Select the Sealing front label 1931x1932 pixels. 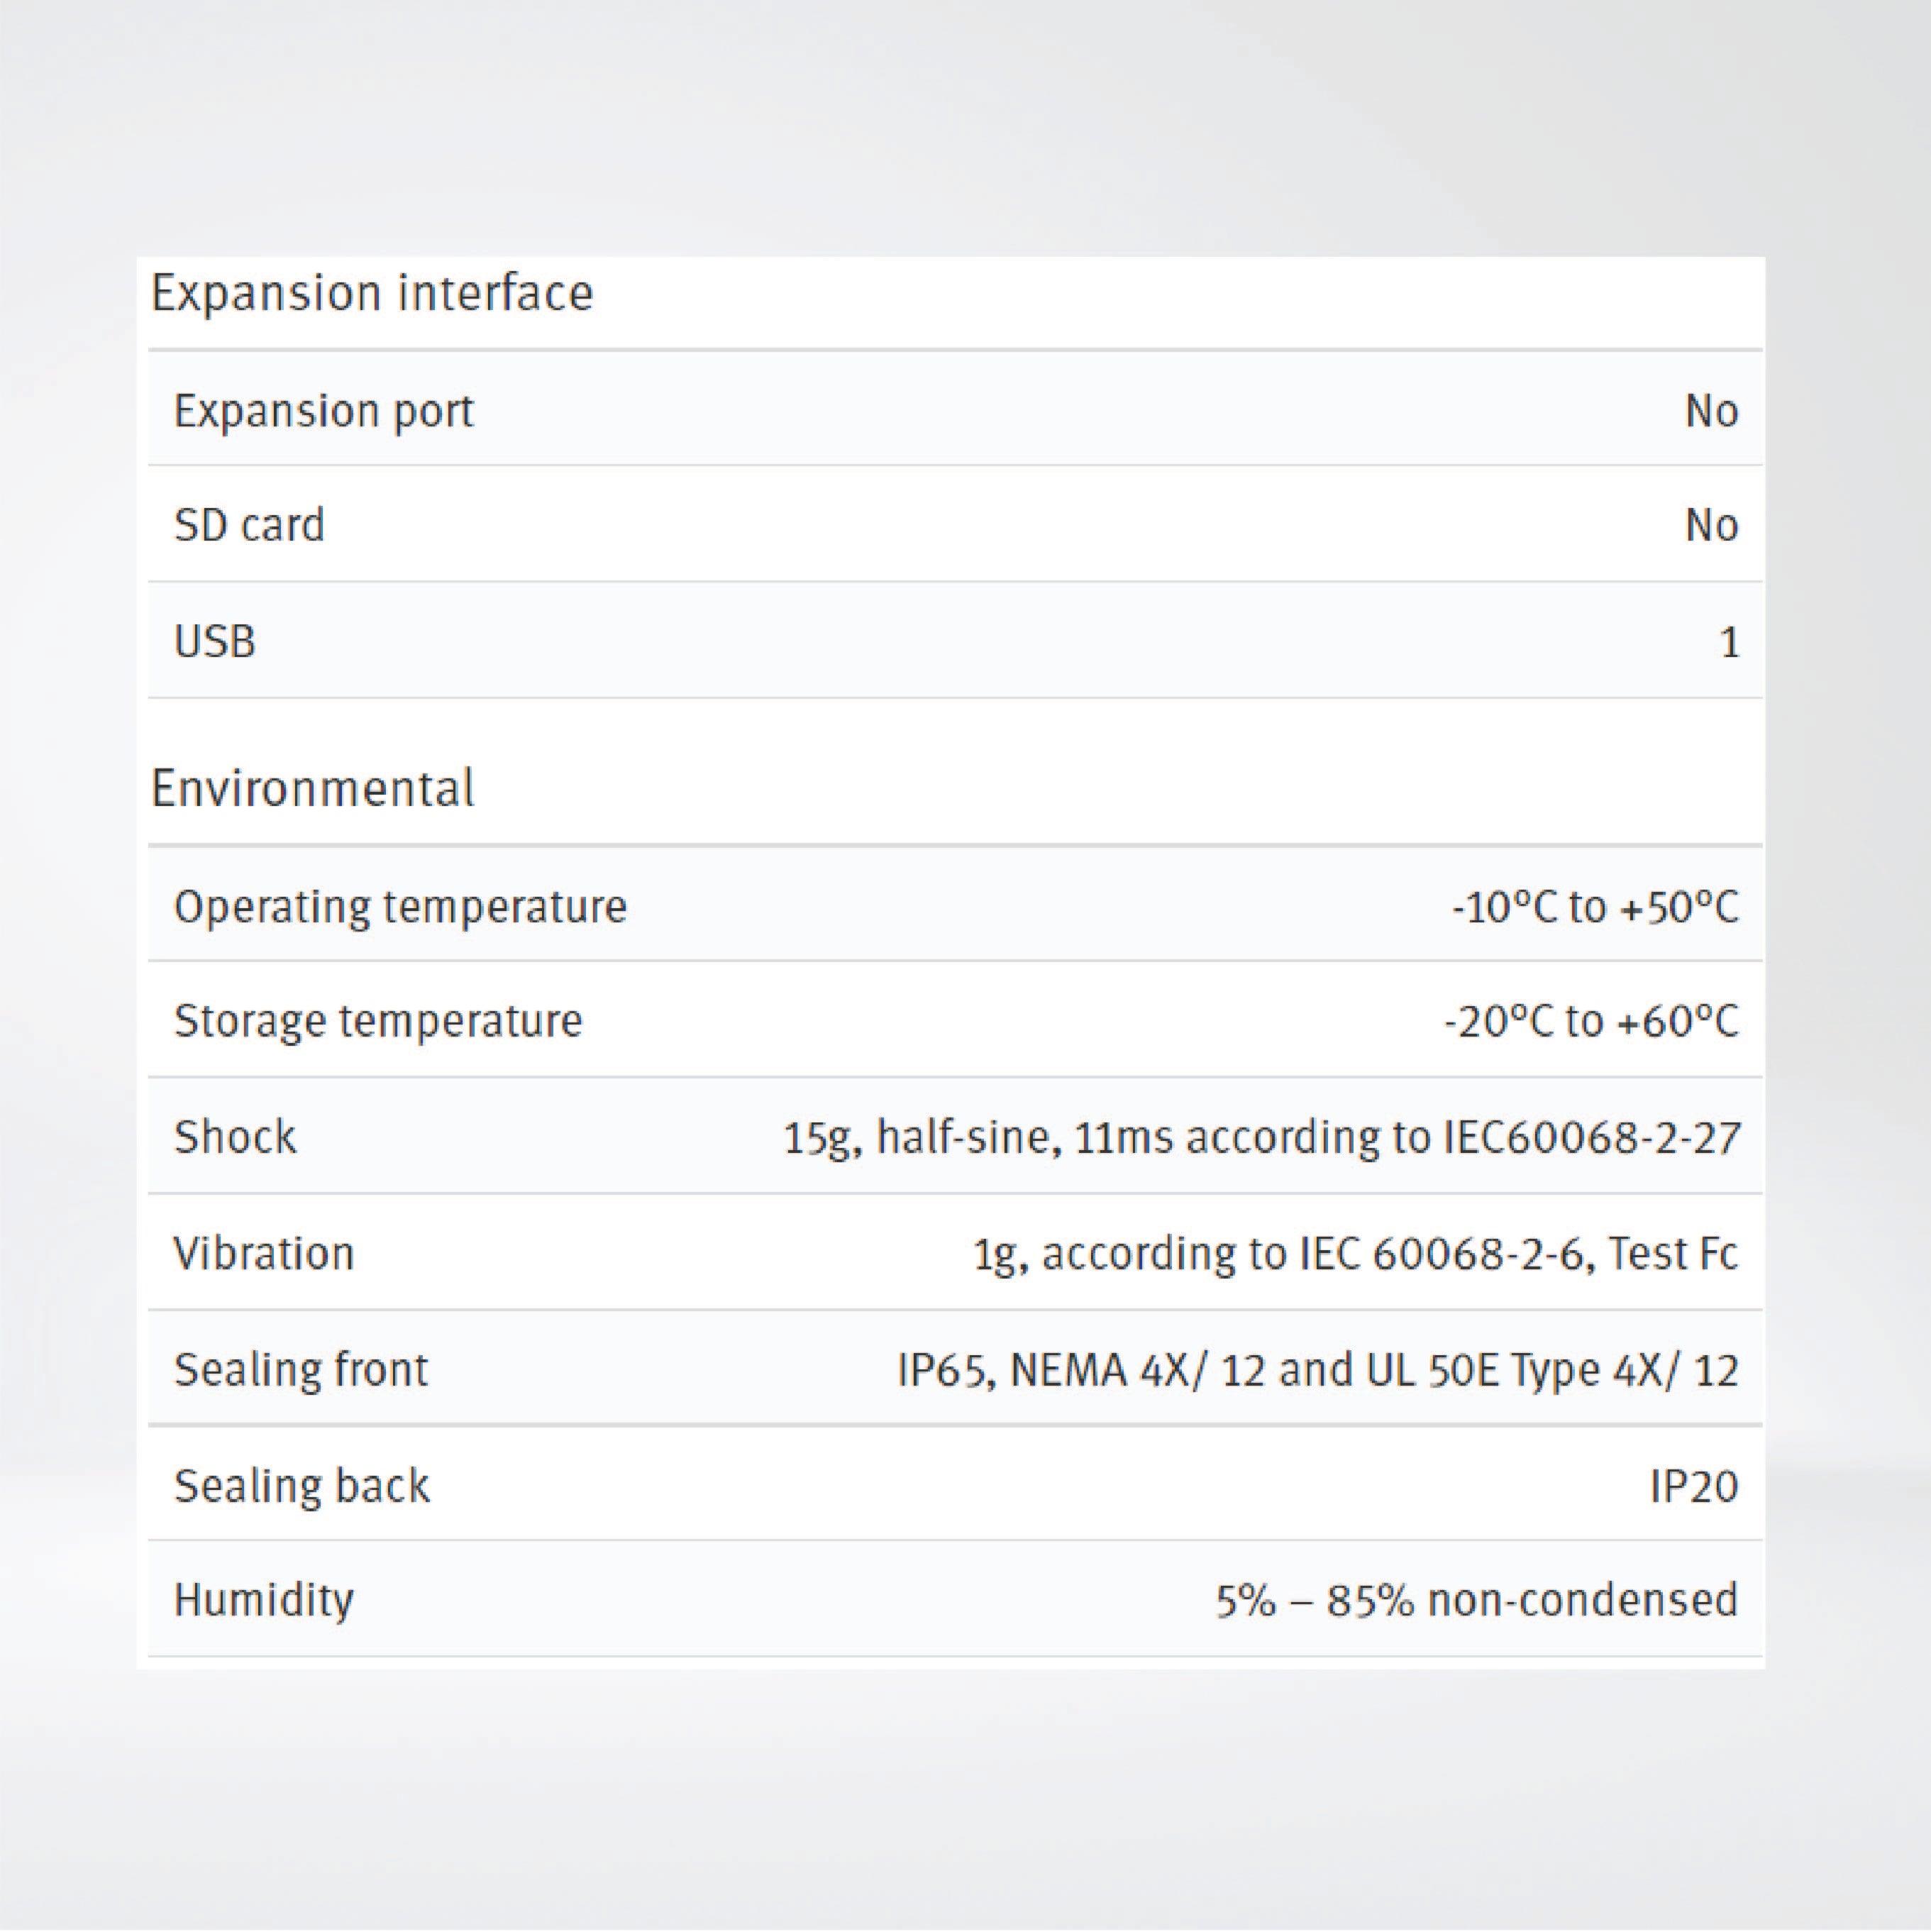tap(301, 1369)
